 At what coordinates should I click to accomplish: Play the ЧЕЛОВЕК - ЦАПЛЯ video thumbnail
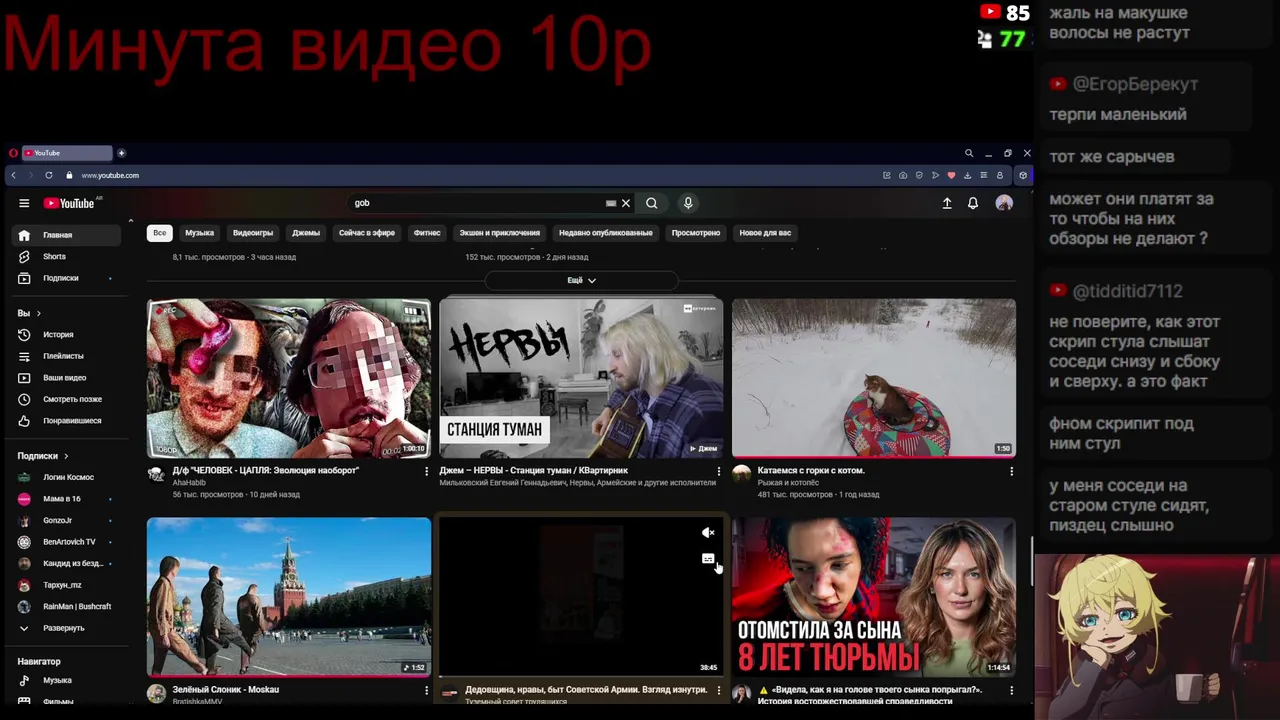pyautogui.click(x=289, y=378)
